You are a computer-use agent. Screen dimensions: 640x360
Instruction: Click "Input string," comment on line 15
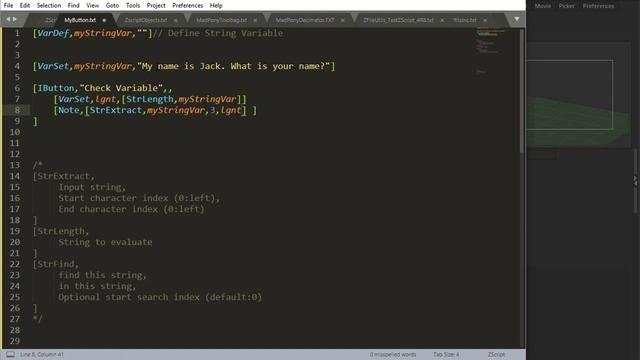(x=92, y=187)
